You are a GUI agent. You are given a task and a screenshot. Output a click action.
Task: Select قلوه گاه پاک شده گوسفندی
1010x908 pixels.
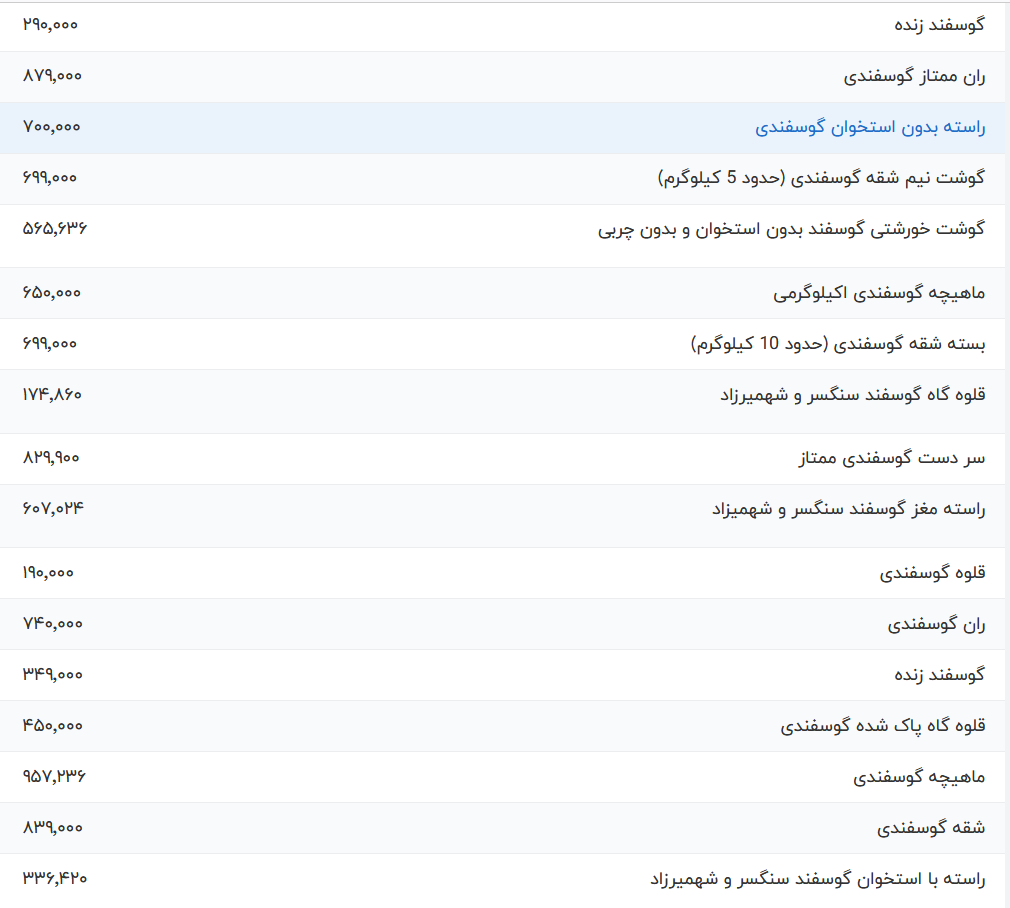pos(882,726)
